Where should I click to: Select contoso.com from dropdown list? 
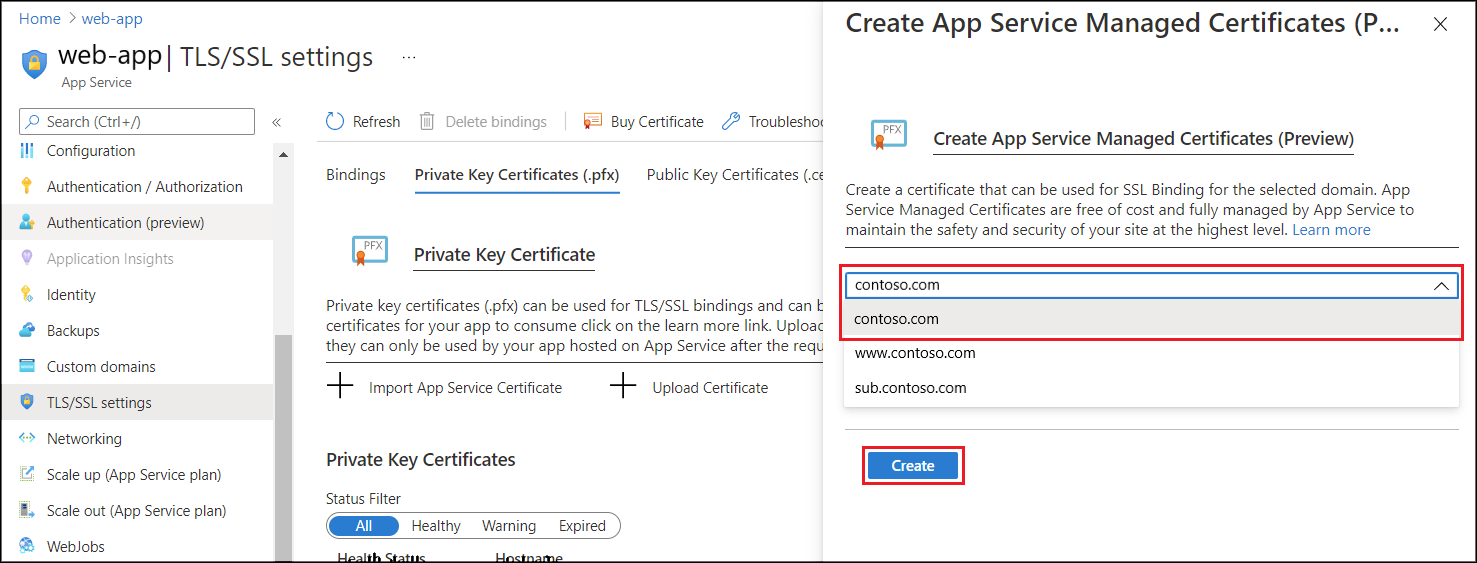pyautogui.click(x=1151, y=319)
